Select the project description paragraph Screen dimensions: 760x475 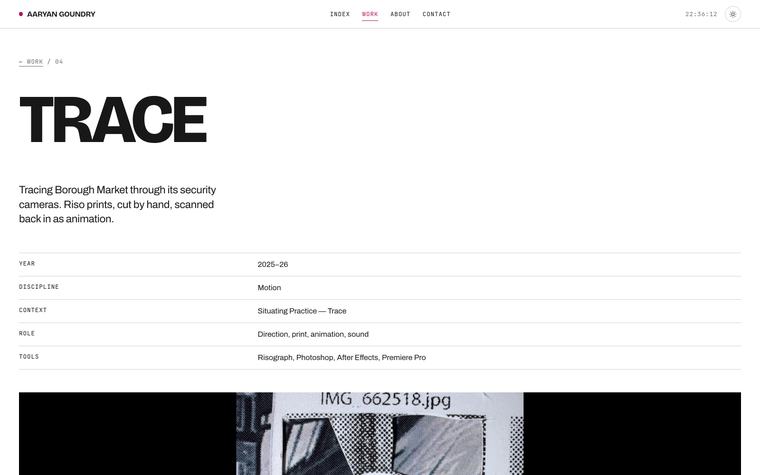[117, 204]
